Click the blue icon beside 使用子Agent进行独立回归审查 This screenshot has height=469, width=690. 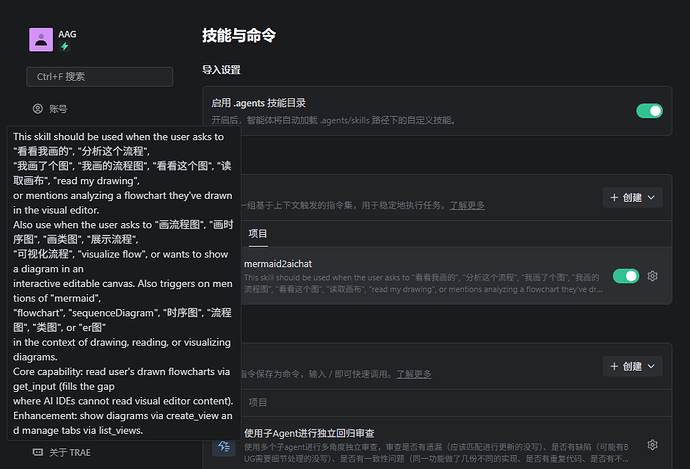click(x=224, y=446)
